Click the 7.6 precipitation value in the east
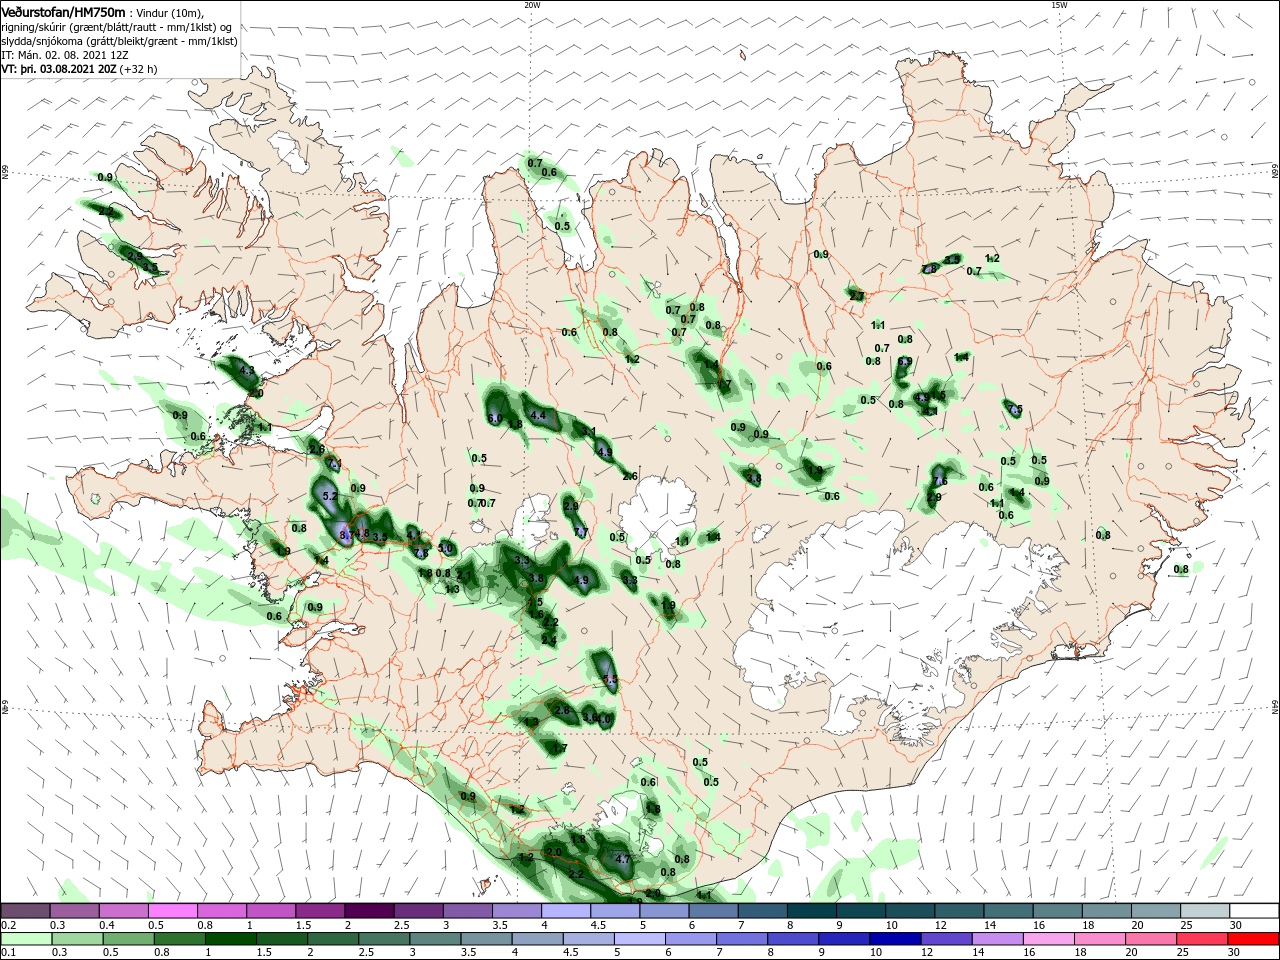The height and width of the screenshot is (960, 1280). (x=940, y=482)
